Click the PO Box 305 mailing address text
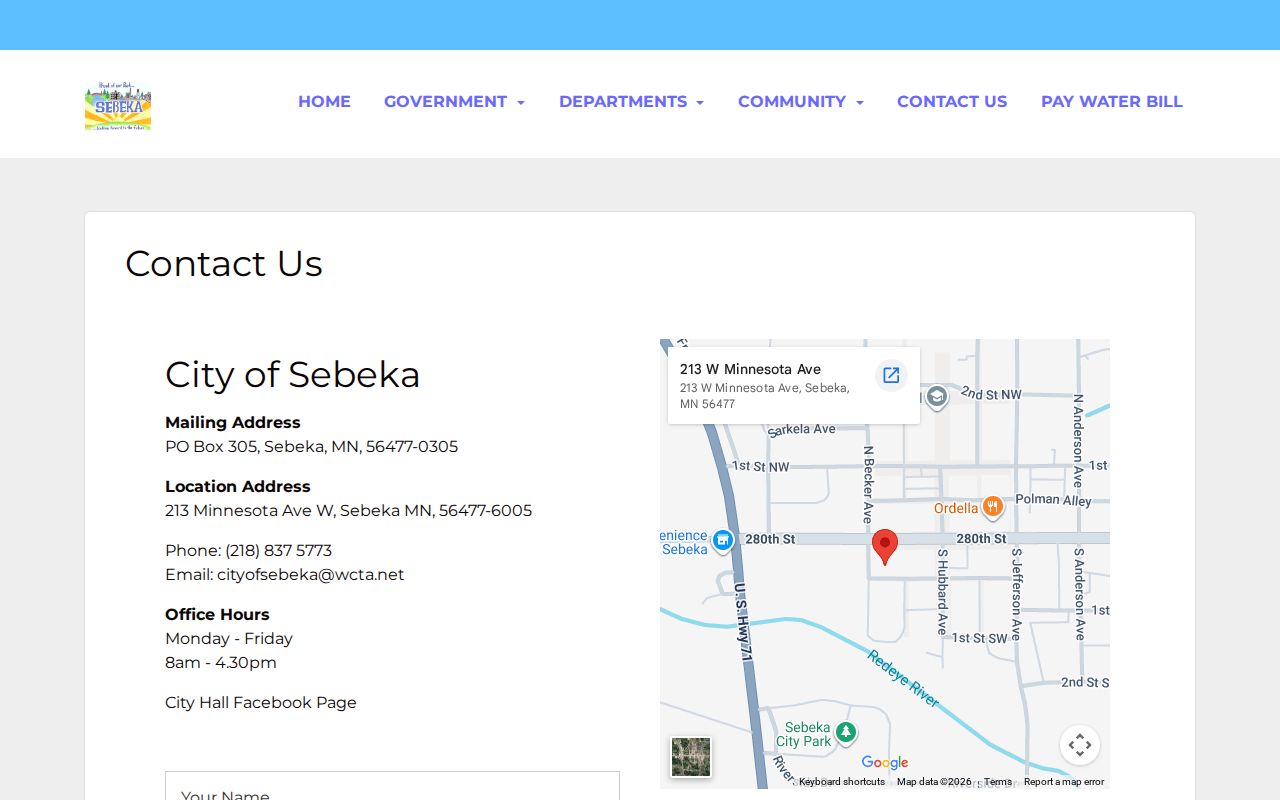 click(x=311, y=447)
